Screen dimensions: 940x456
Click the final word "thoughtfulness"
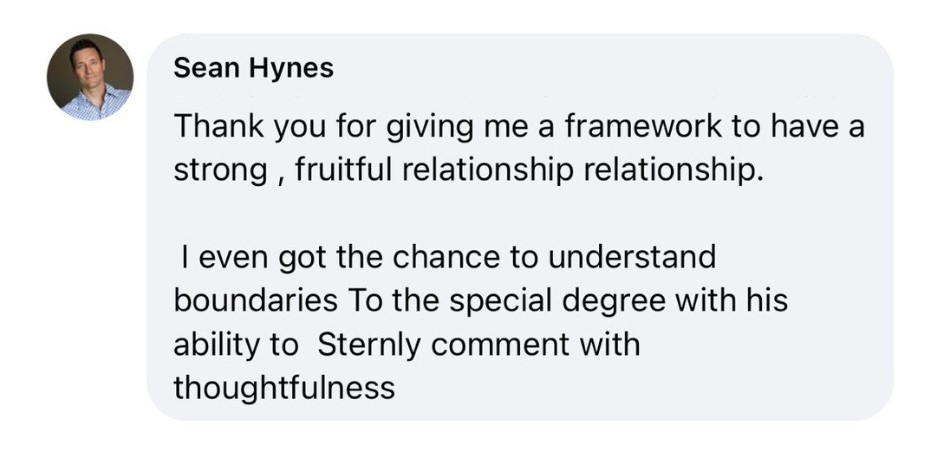(x=284, y=388)
